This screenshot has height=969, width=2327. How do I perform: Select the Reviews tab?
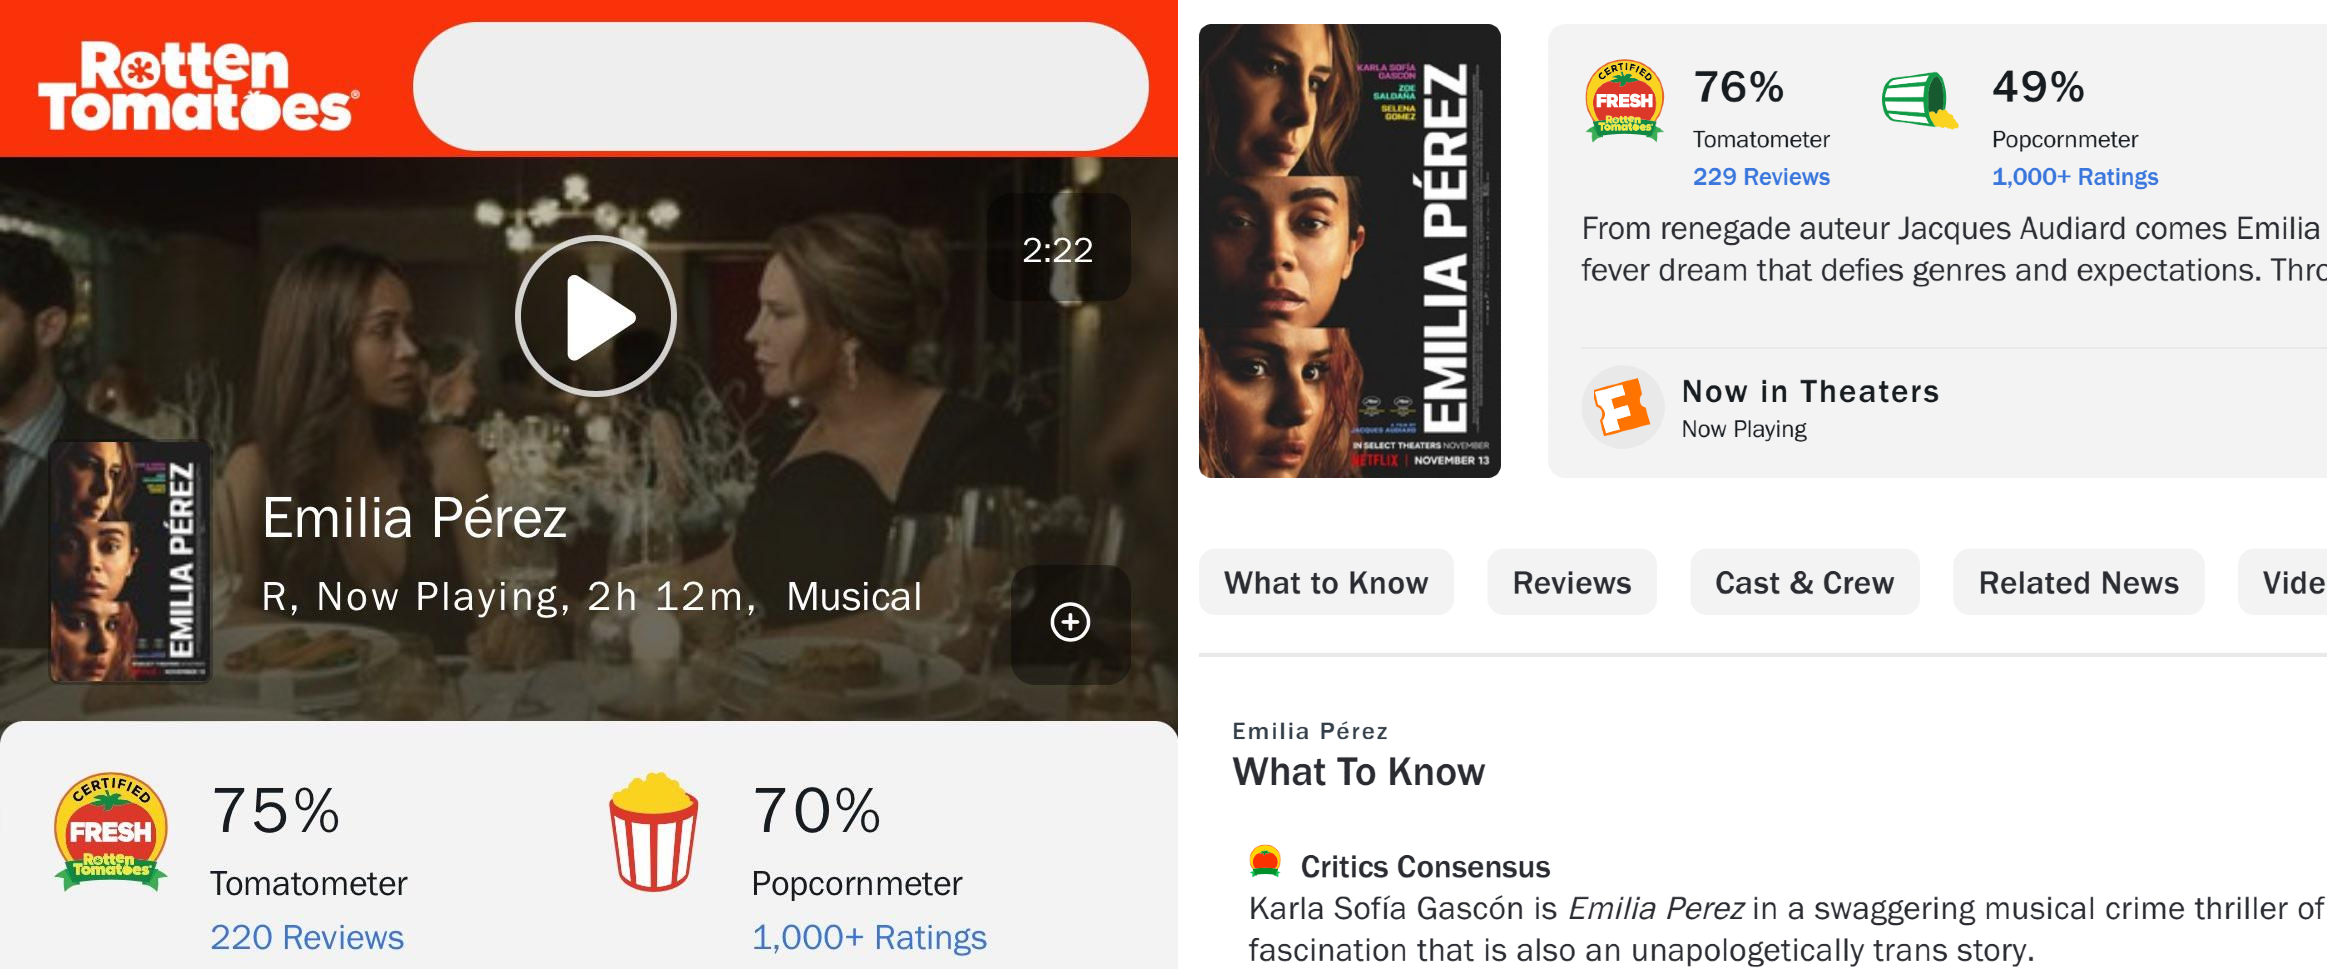(1572, 582)
